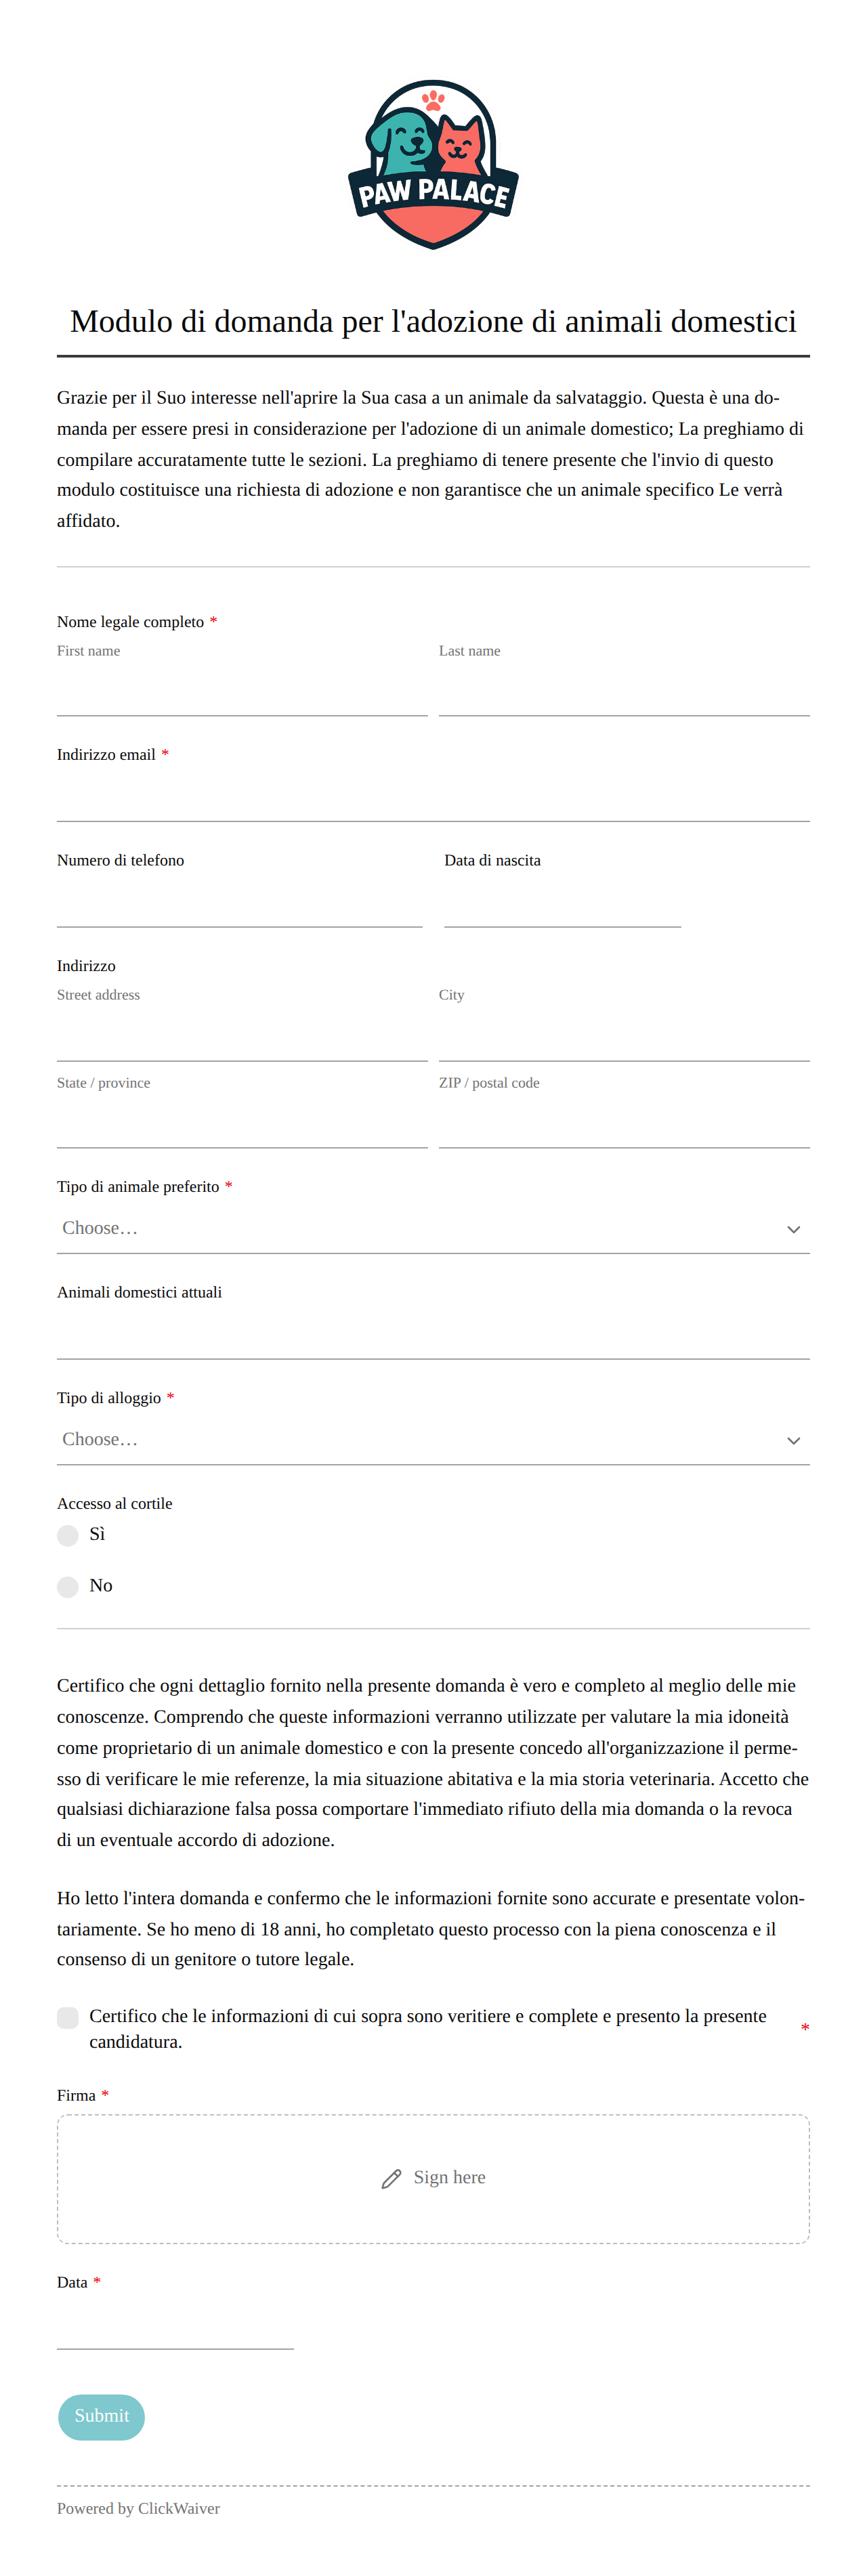Viewport: 867px width, 2576px height.
Task: Click the pencil icon in signature box
Action: (391, 2178)
